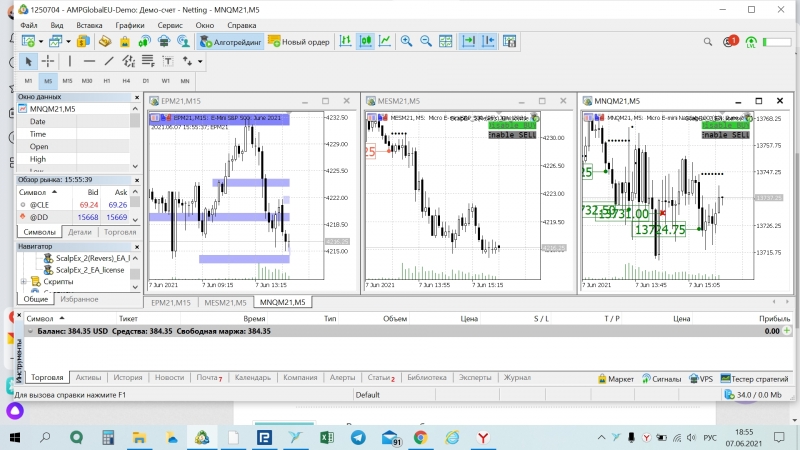Screen dimensions: 800x450
Task: Click Data Window scroll down arrow
Action: tap(135, 166)
